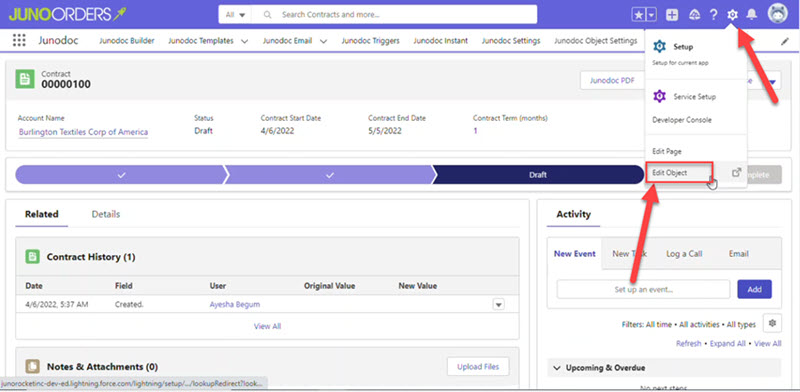Image resolution: width=800 pixels, height=392 pixels.
Task: Expand the favorites list dropdown arrow
Action: coord(651,15)
